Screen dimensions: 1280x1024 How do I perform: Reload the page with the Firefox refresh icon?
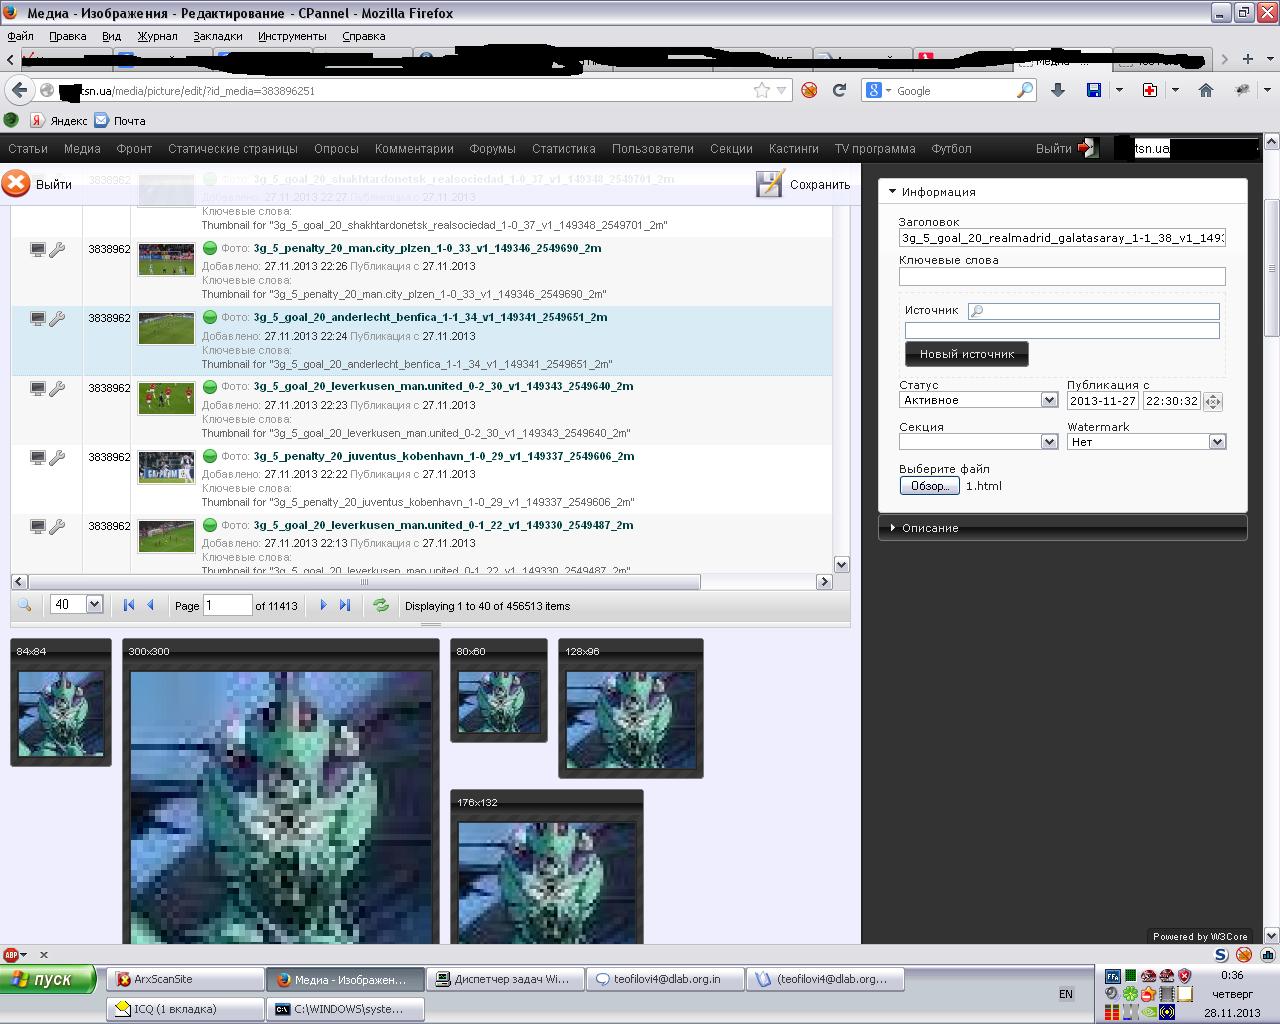pos(840,90)
